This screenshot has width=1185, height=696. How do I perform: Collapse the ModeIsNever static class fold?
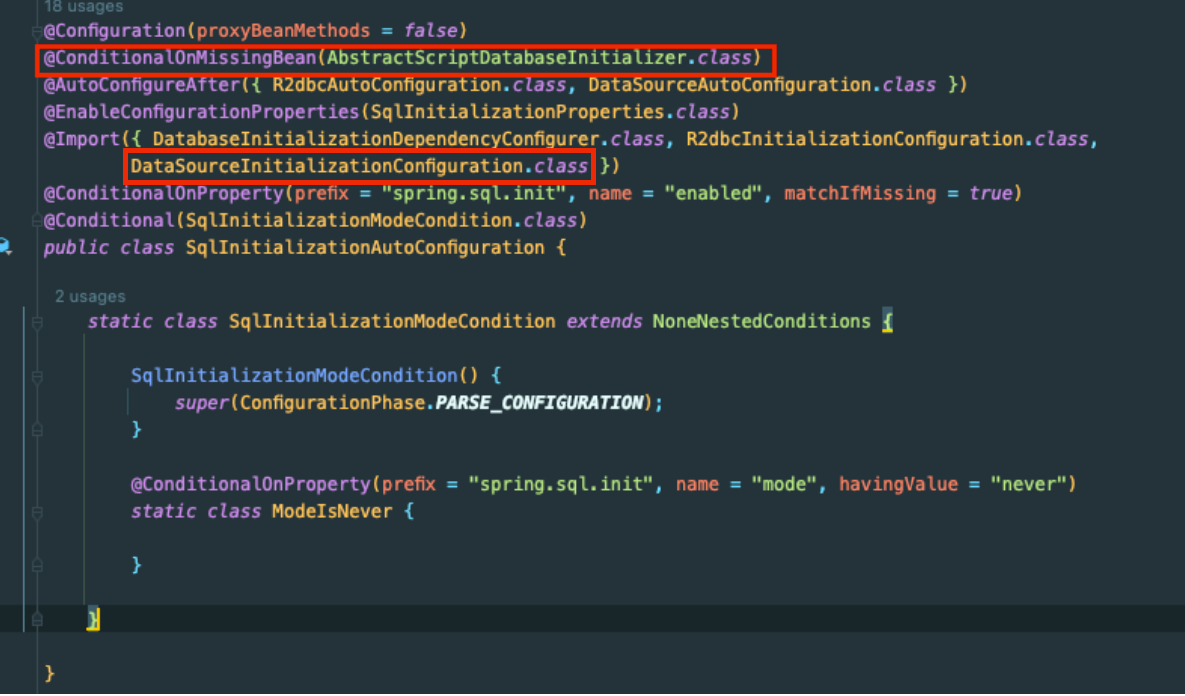[x=36, y=512]
